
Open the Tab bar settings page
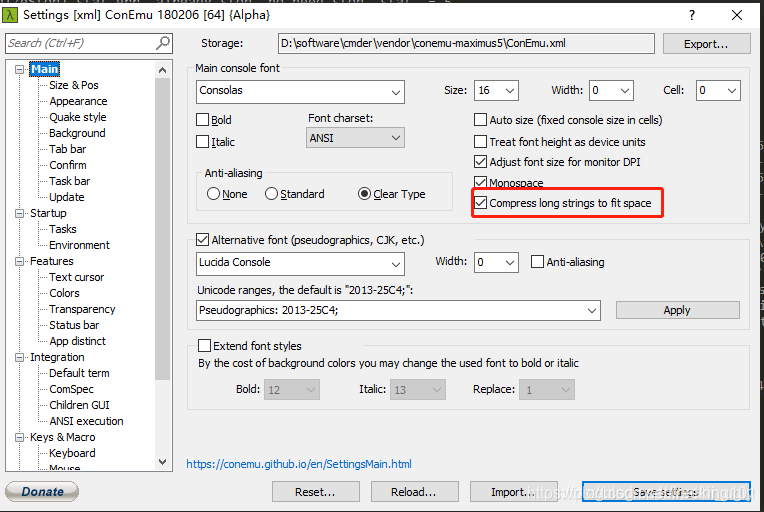67,149
